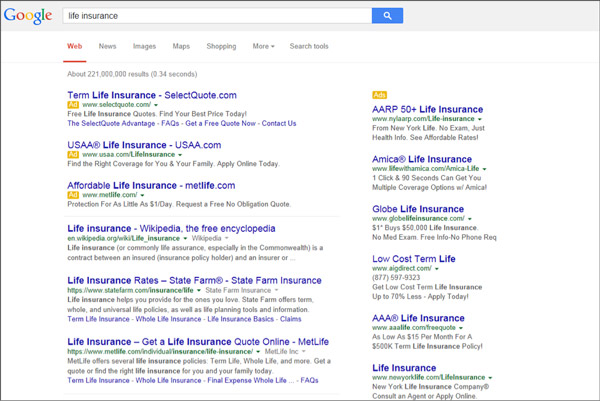Open Affordable Life Insurance - metlife.com ad

151,186
